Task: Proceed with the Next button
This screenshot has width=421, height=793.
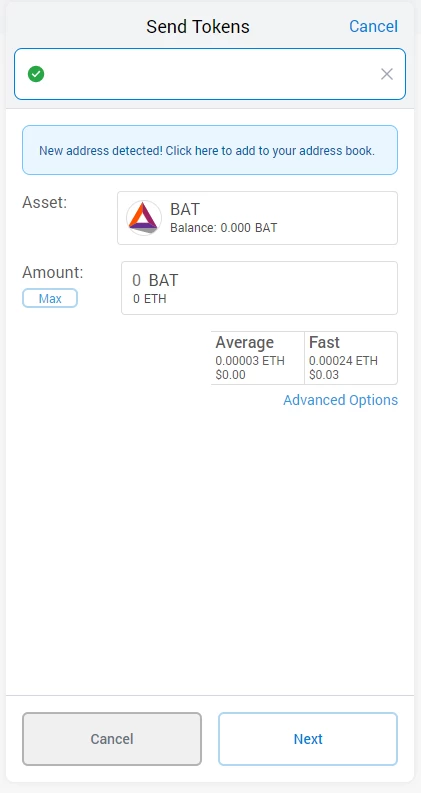Action: [x=308, y=739]
